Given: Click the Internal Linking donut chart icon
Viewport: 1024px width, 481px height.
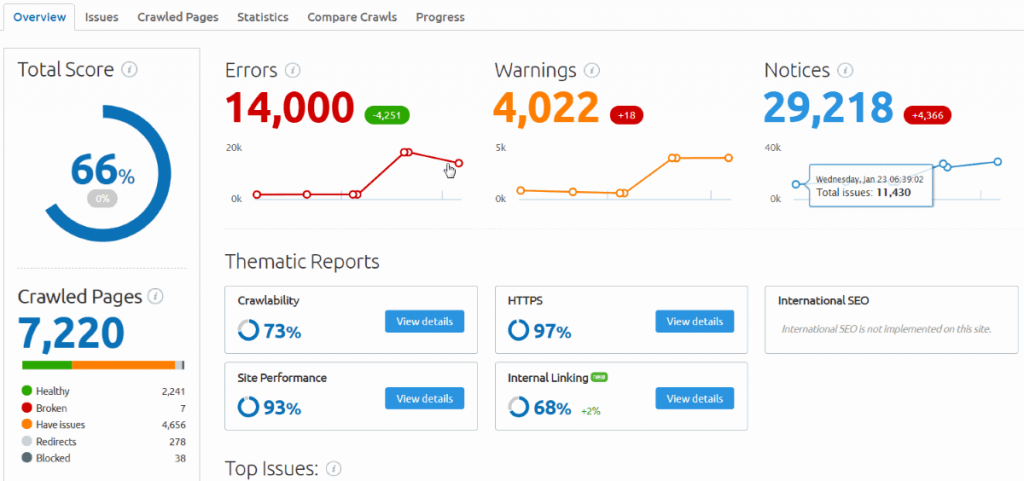Looking at the screenshot, I should (x=518, y=407).
